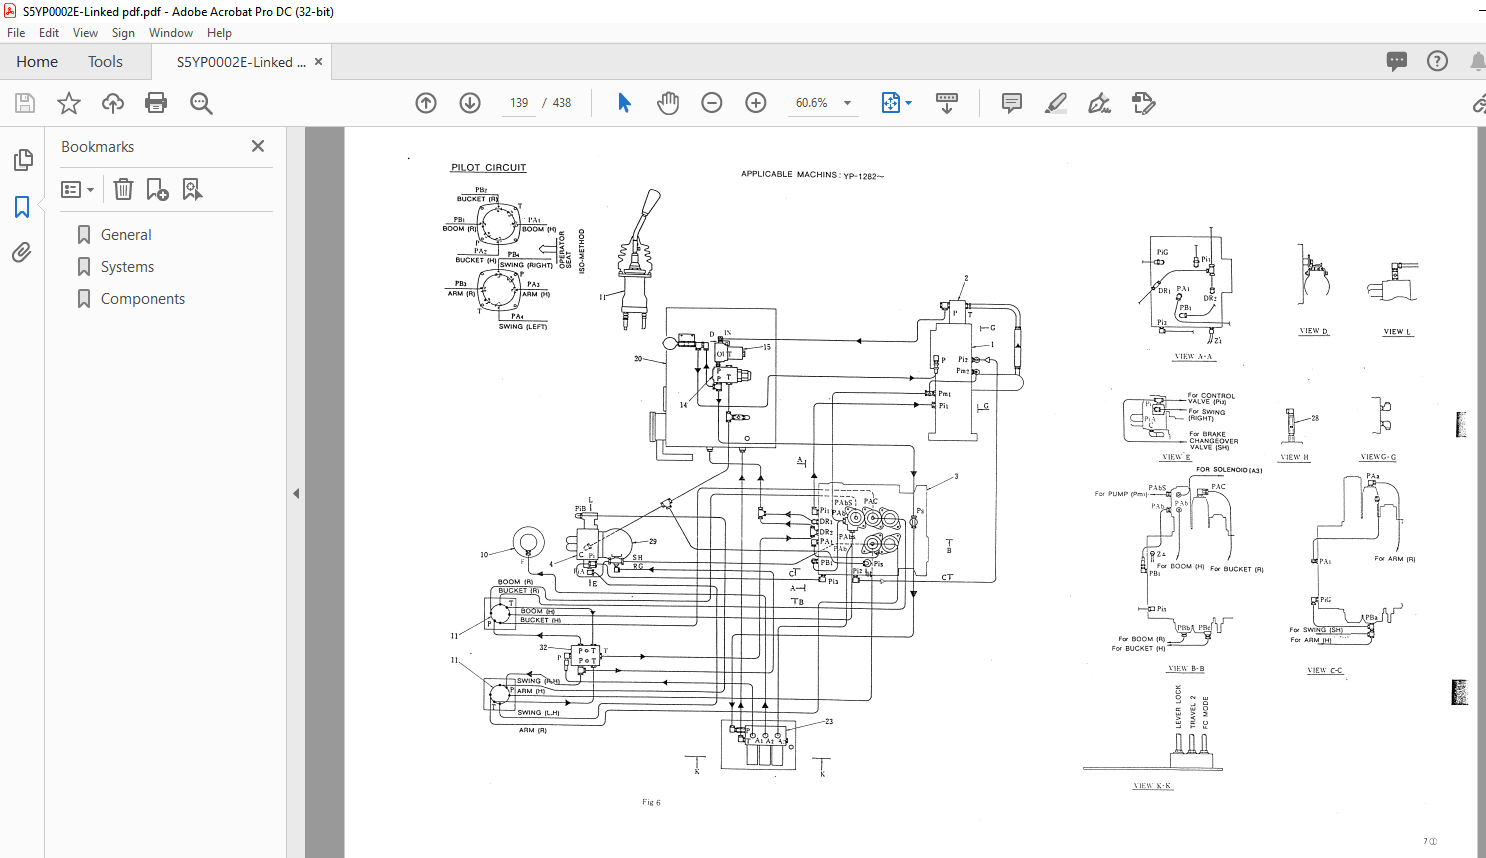Click 'VIEW C-C' label in diagram
Screen dimensions: 1486x858
pyautogui.click(x=1325, y=670)
